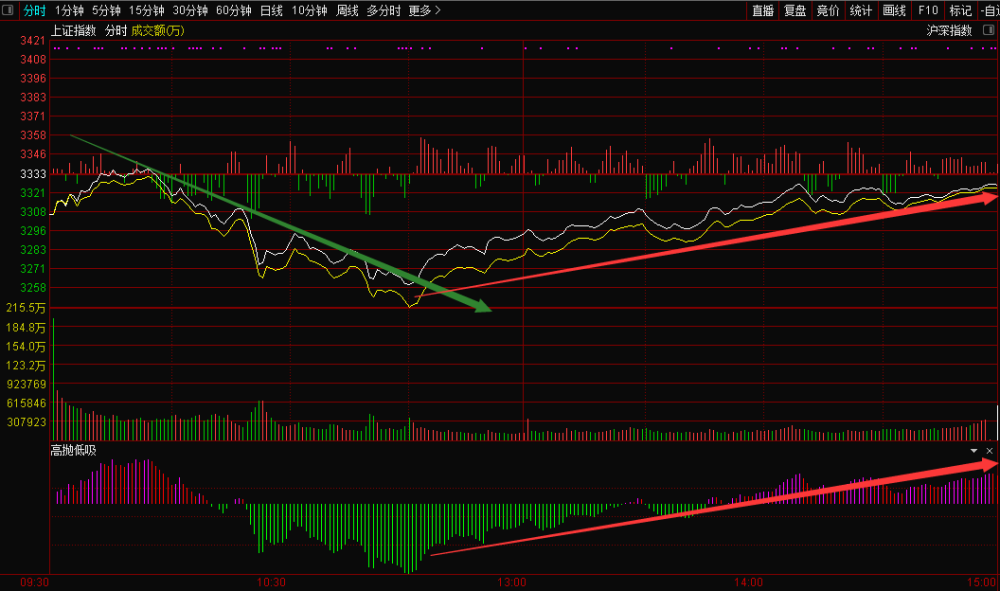Close the 高抛低吸 indicator panel
The image size is (1000, 591).
tap(989, 451)
